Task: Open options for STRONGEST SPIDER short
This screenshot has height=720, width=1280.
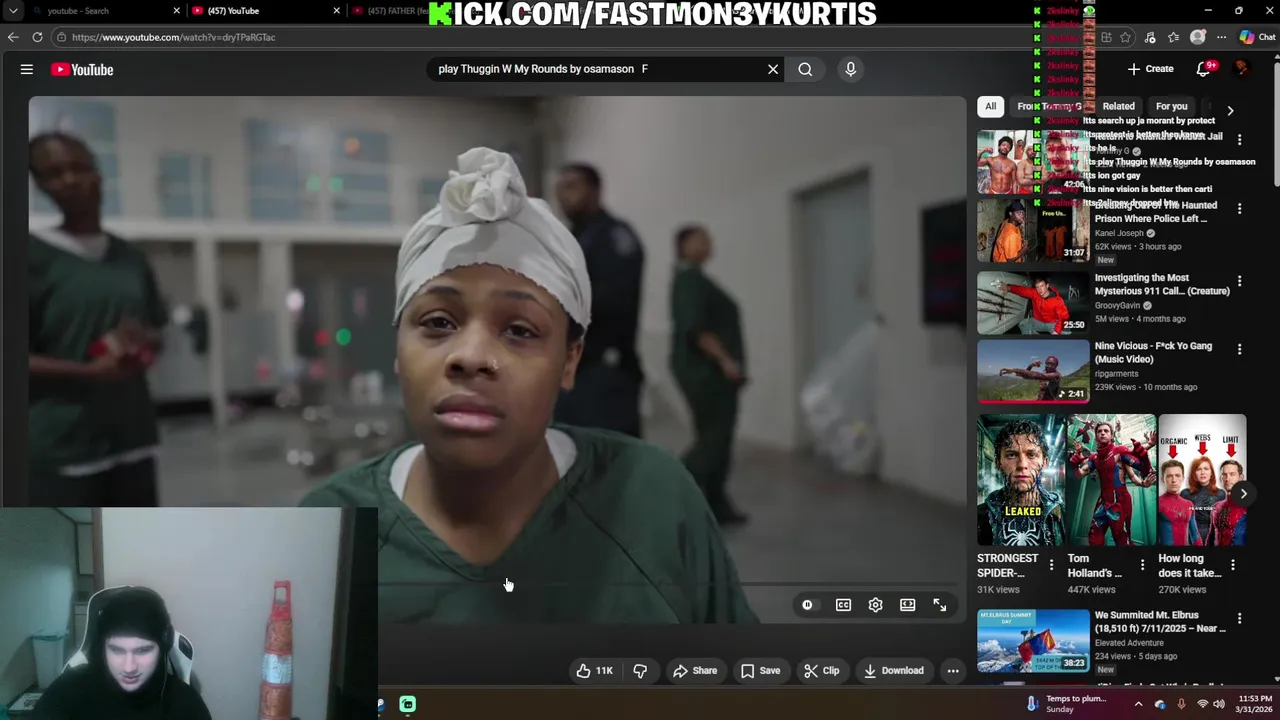Action: [1051, 565]
